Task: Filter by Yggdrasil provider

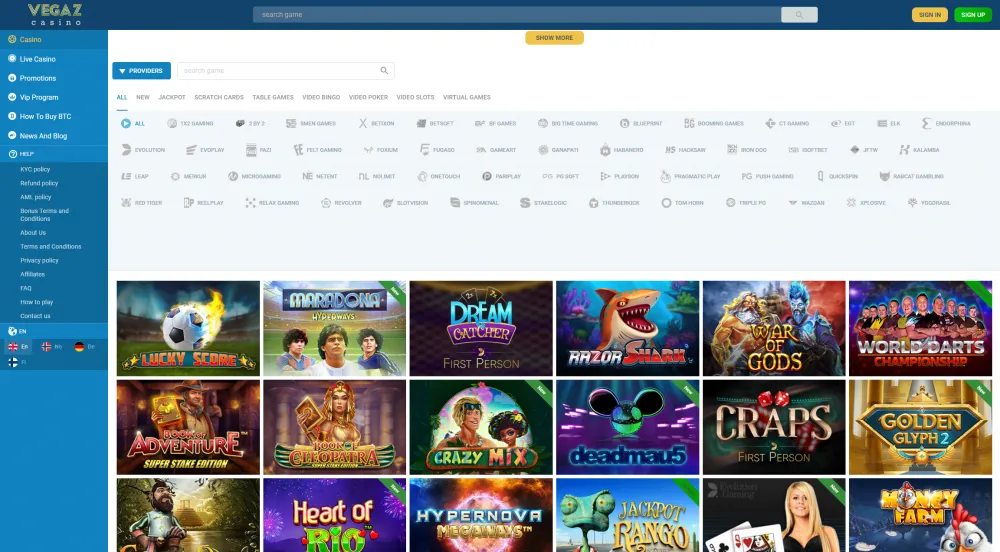Action: point(929,203)
